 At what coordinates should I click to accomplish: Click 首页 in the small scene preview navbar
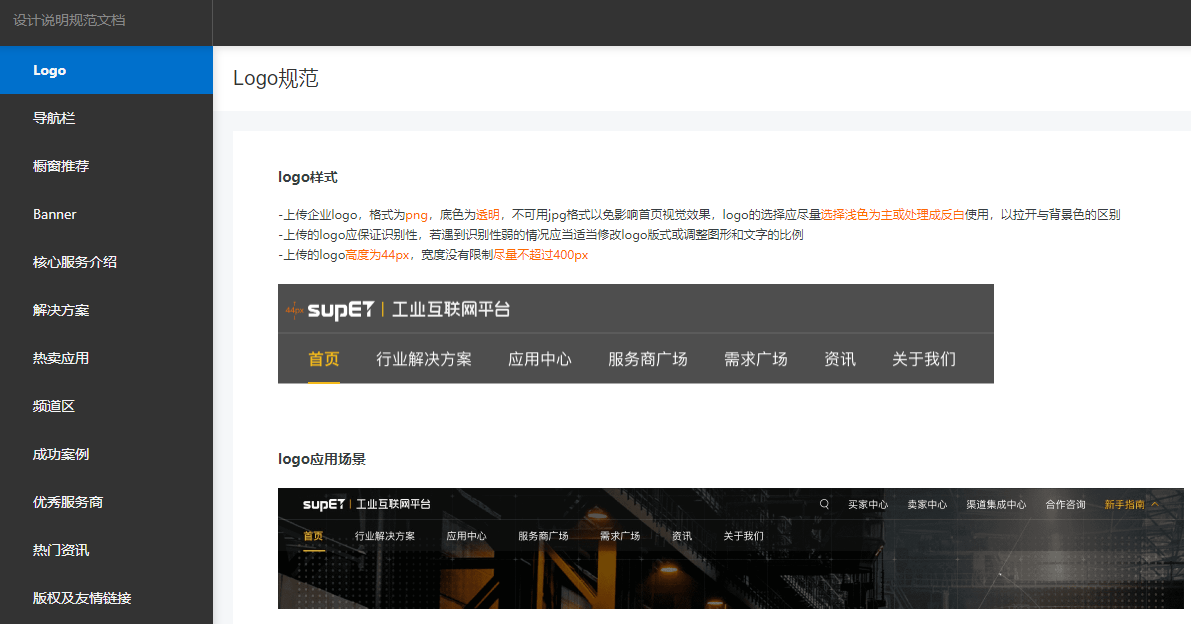tap(313, 536)
